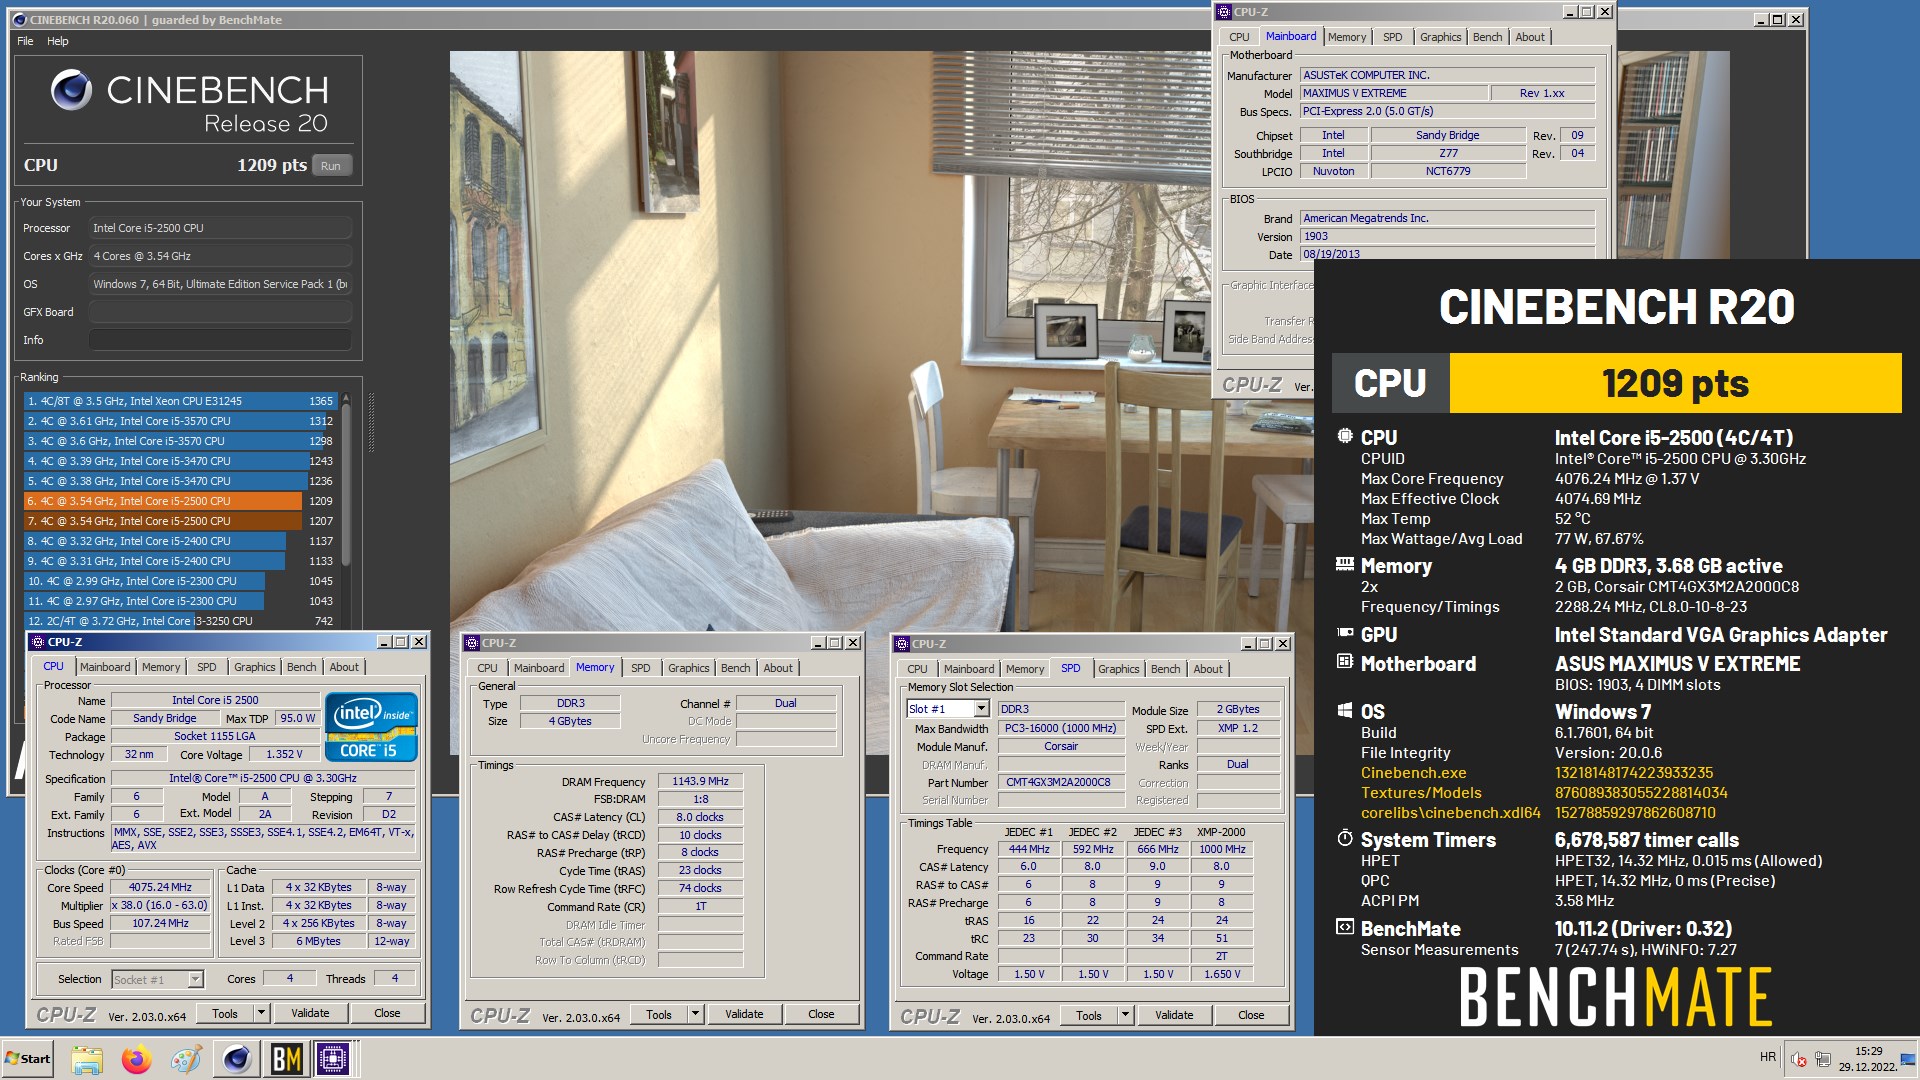The height and width of the screenshot is (1080, 1920).
Task: Click the Textures/Models integrity entry
Action: pyautogui.click(x=1421, y=792)
